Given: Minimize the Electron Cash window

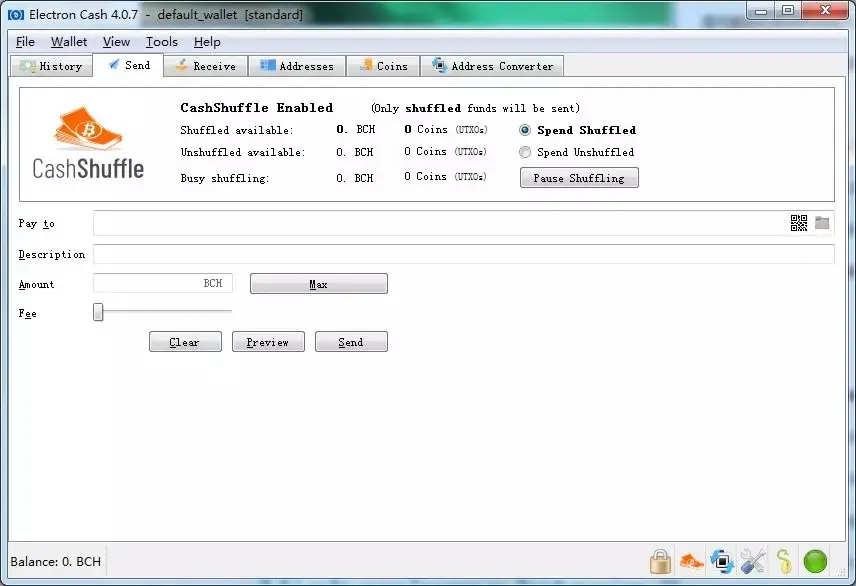Looking at the screenshot, I should (761, 10).
